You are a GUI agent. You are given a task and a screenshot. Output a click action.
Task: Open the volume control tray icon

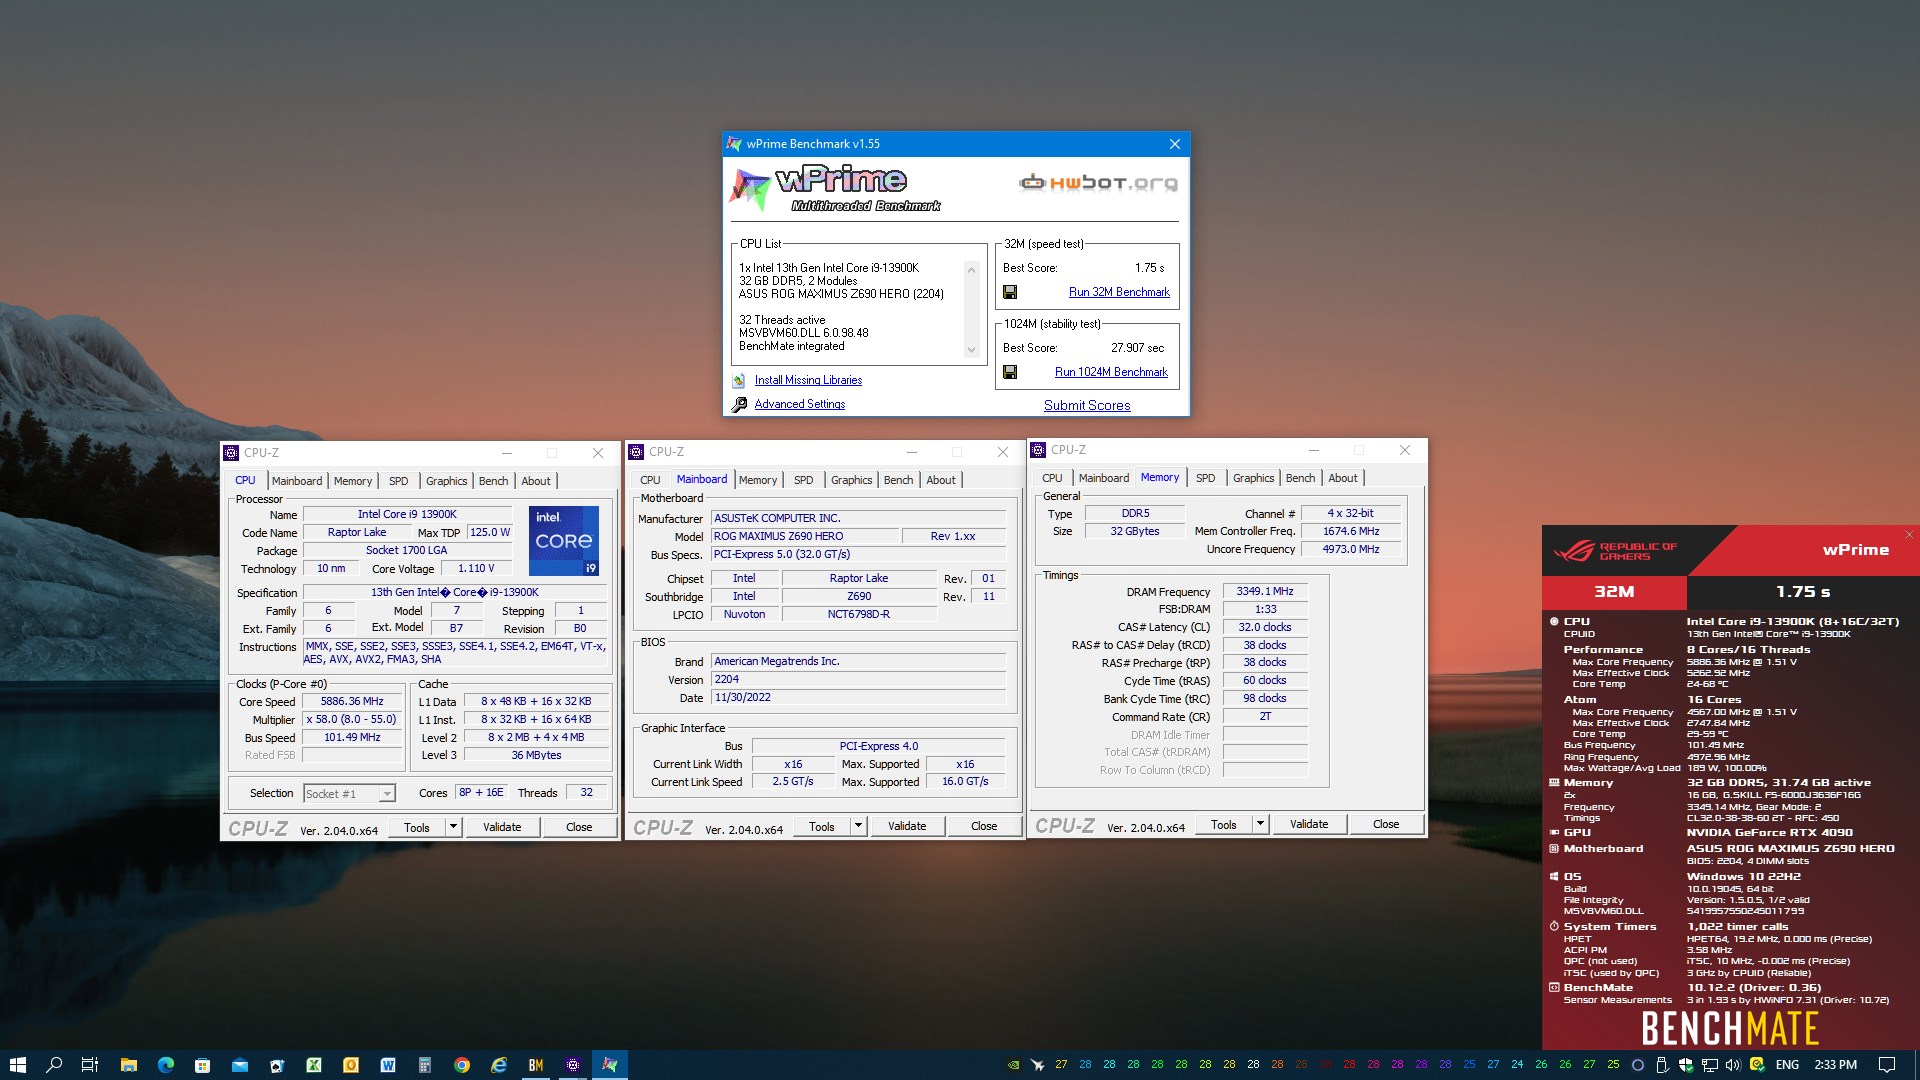(x=1732, y=1065)
